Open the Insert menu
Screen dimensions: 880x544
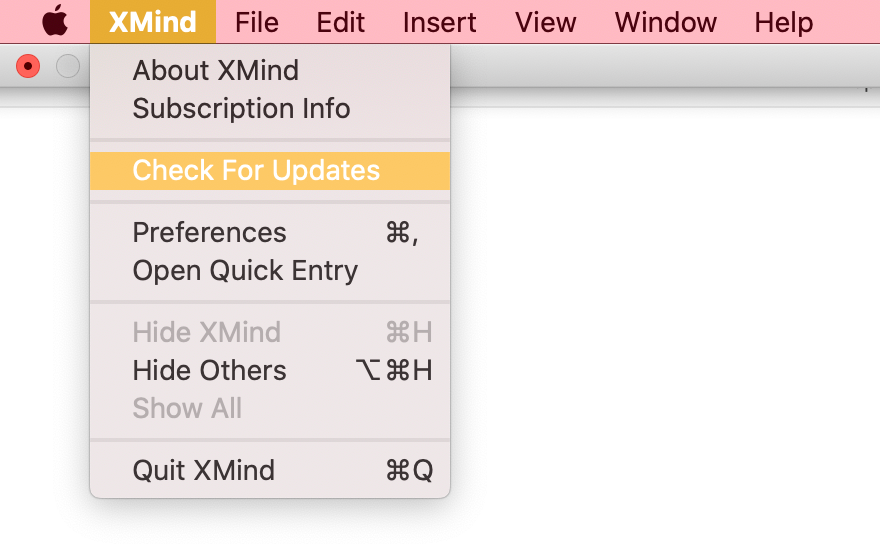pyautogui.click(x=439, y=22)
